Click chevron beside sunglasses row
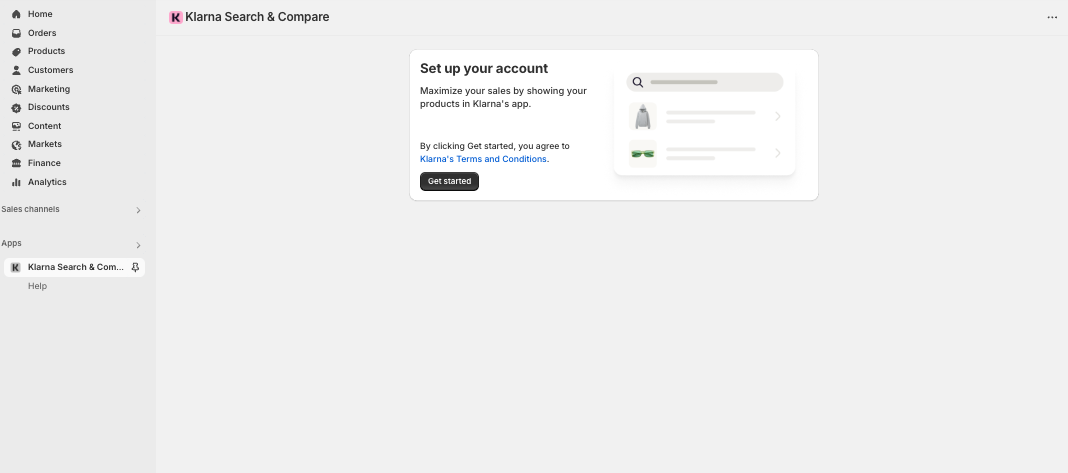This screenshot has width=1068, height=473. pyautogui.click(x=778, y=153)
